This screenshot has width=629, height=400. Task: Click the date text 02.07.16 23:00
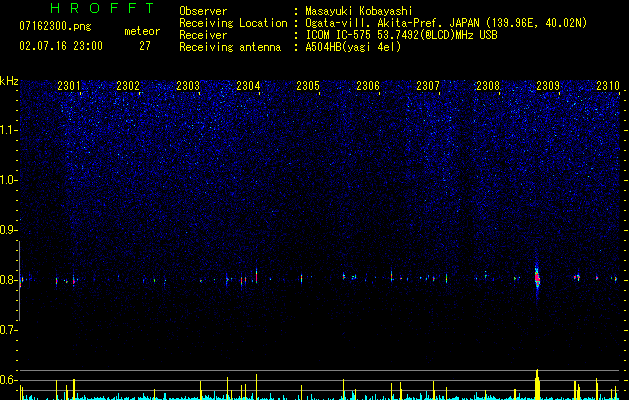(61, 46)
